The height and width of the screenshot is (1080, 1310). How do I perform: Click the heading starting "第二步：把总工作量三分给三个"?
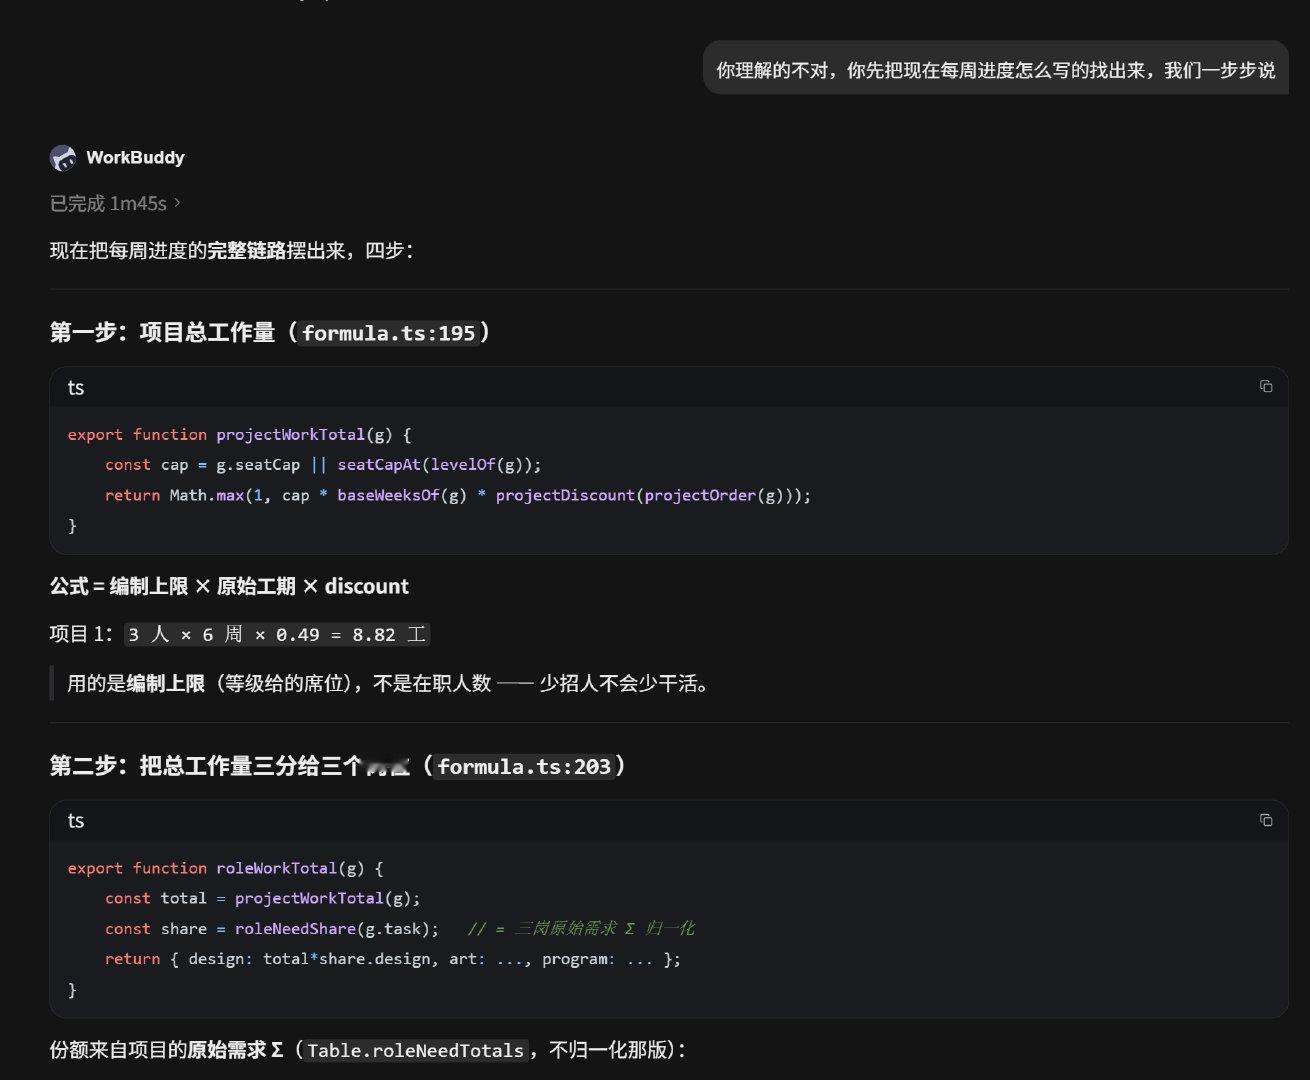(338, 767)
